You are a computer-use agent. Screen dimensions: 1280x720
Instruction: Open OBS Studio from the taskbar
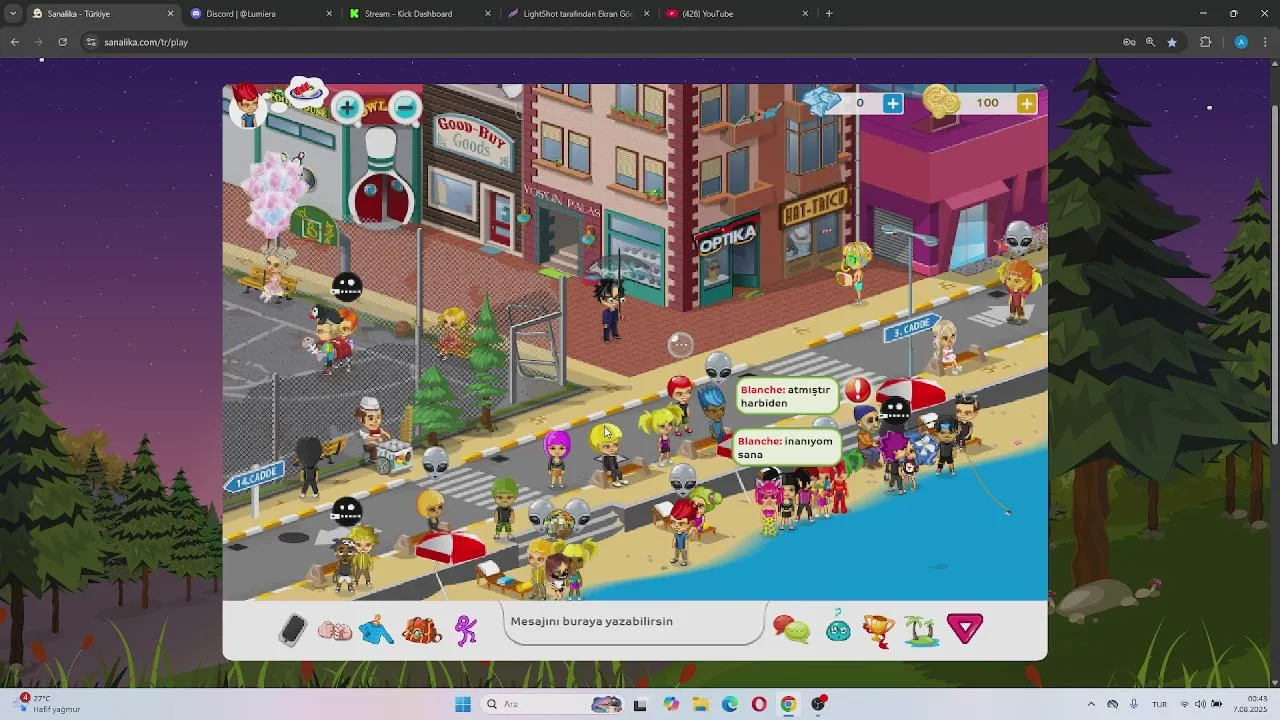[819, 704]
